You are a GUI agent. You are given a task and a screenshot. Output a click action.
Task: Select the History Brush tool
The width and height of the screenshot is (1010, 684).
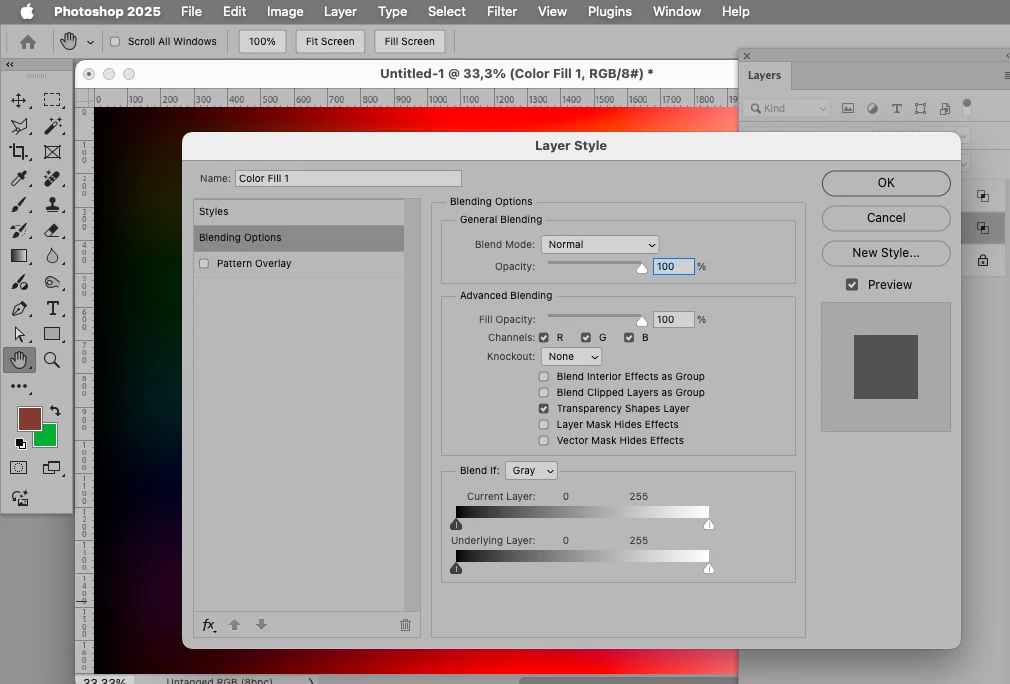19,231
